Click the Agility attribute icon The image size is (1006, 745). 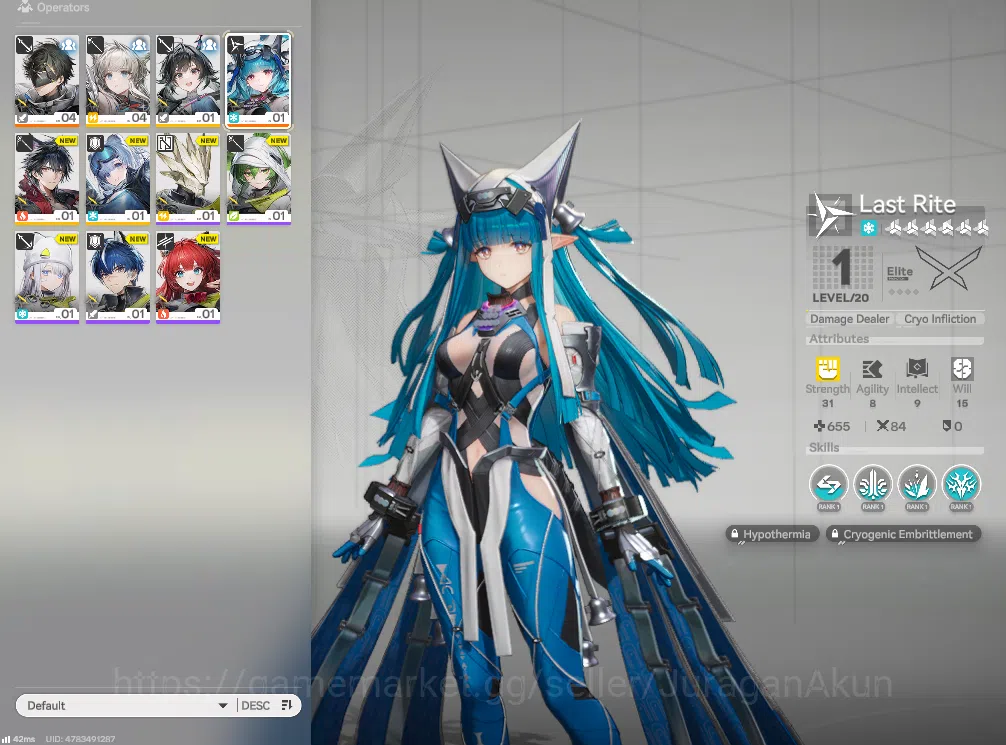pyautogui.click(x=872, y=369)
